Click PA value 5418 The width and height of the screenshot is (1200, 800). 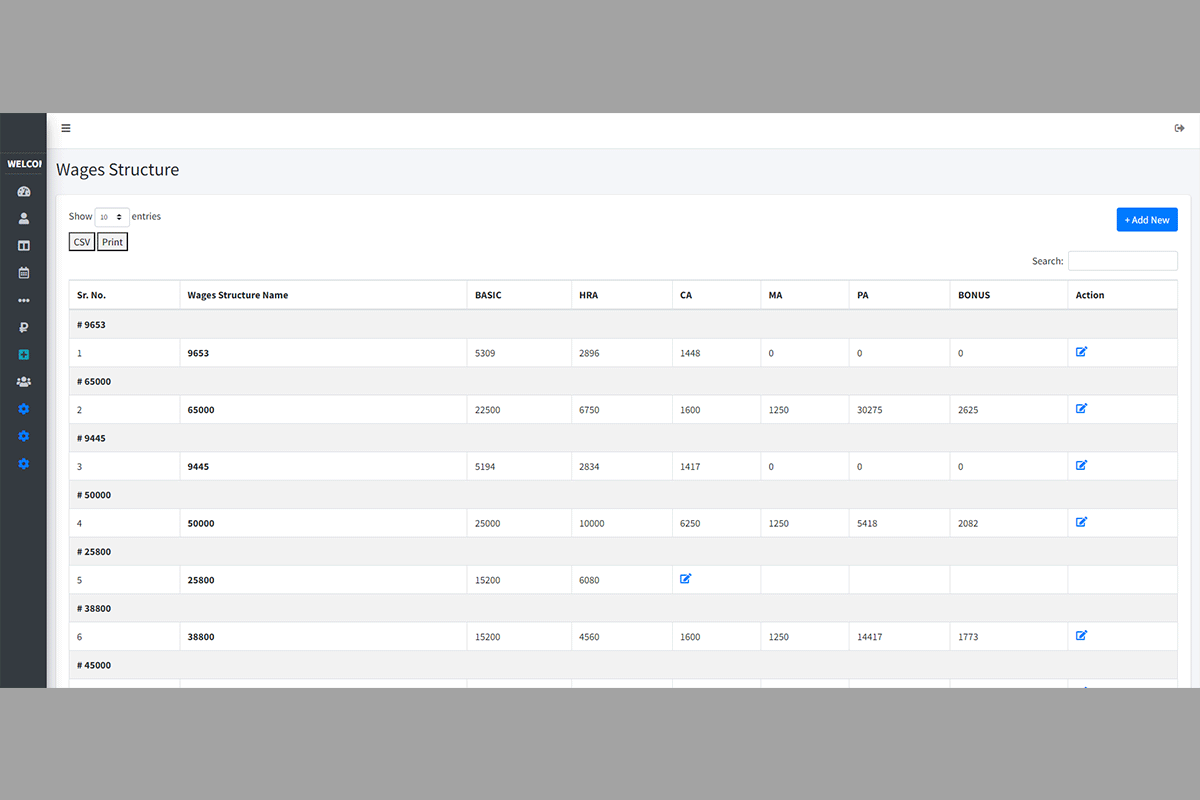pos(867,523)
